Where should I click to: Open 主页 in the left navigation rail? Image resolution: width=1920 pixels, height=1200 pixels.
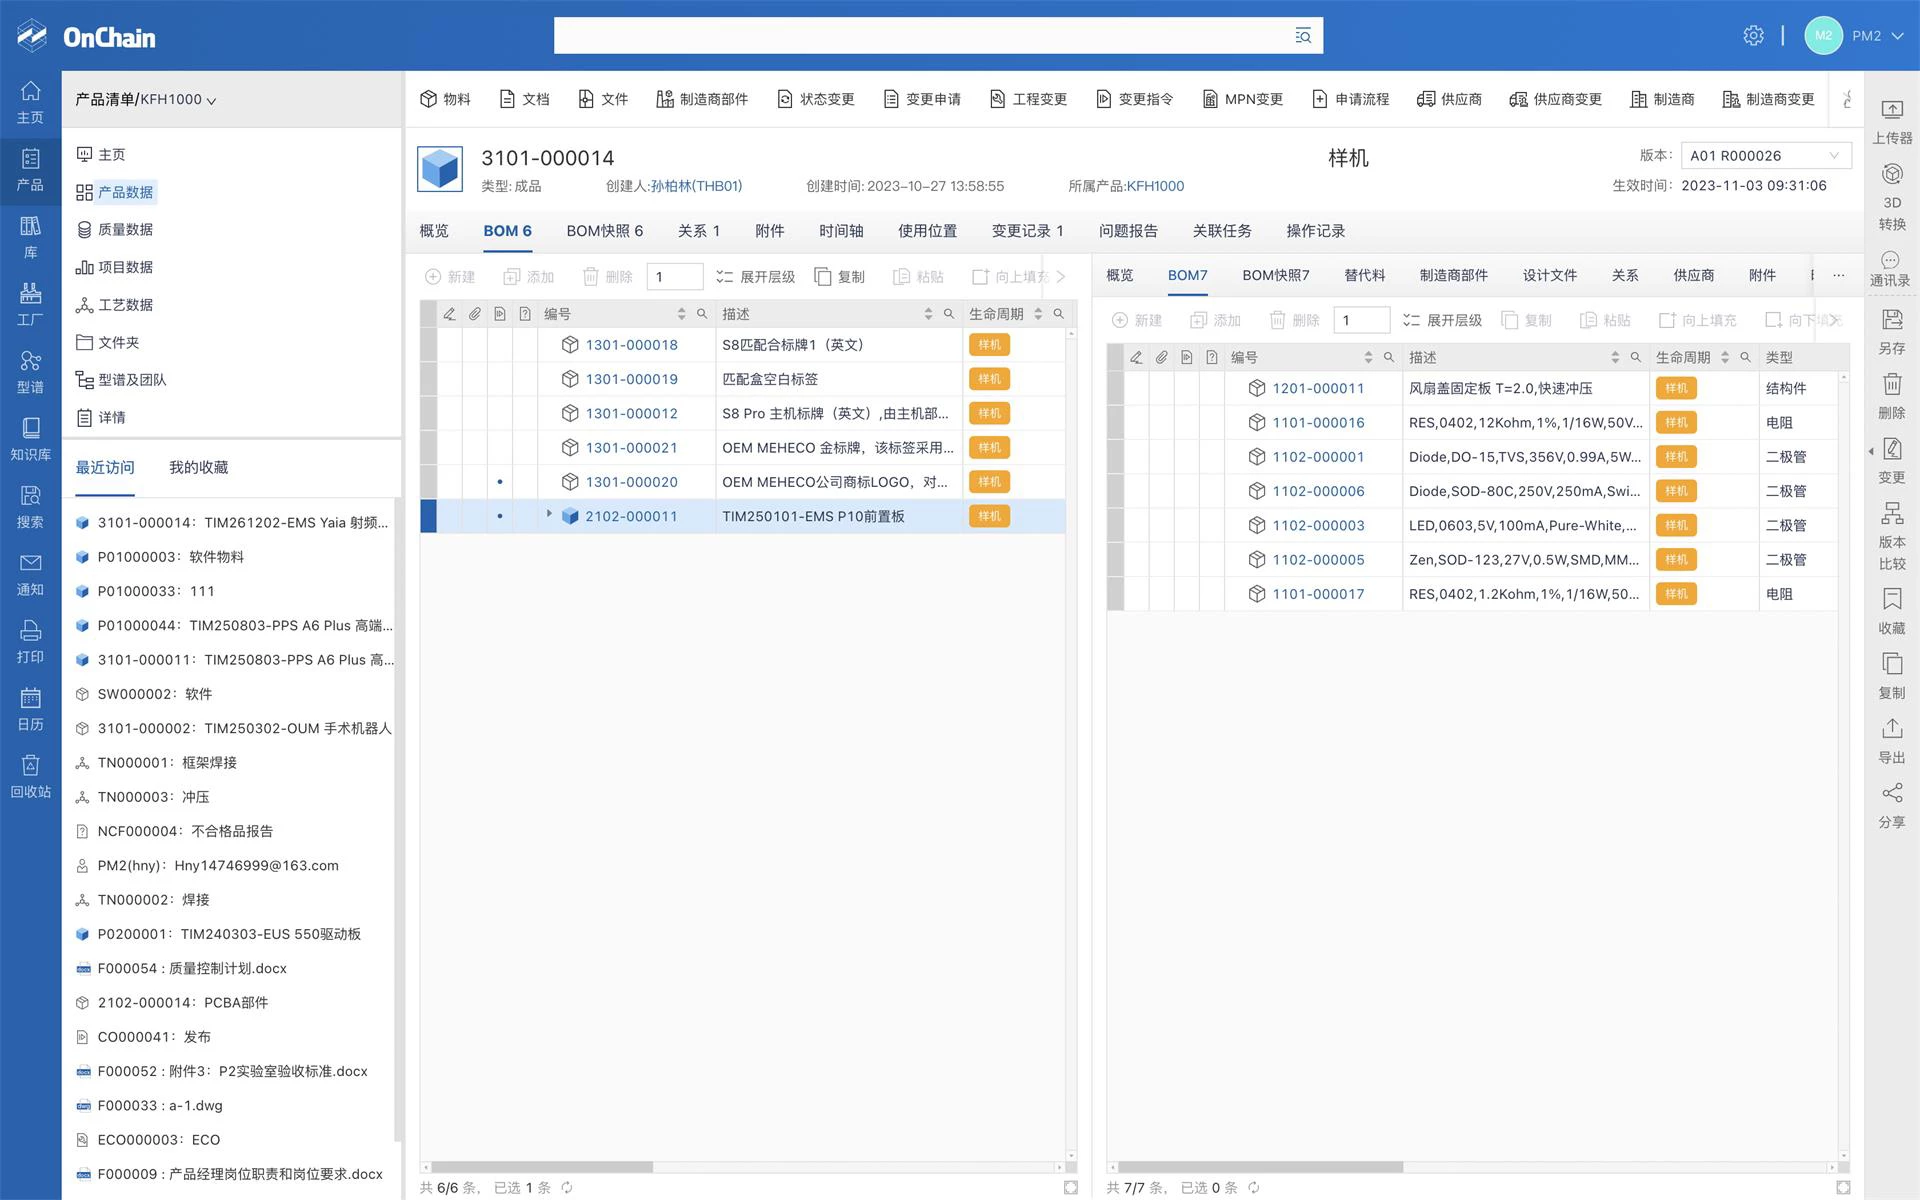pos(30,102)
